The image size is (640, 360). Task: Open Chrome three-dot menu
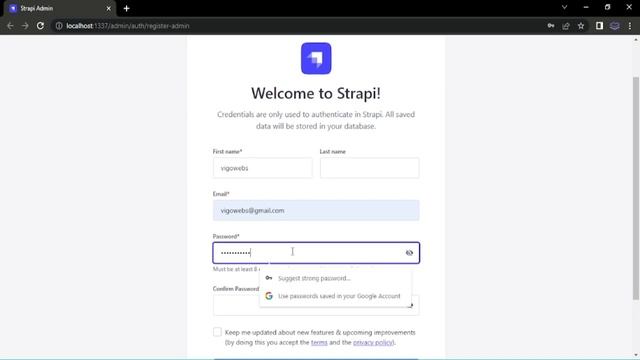coord(630,26)
